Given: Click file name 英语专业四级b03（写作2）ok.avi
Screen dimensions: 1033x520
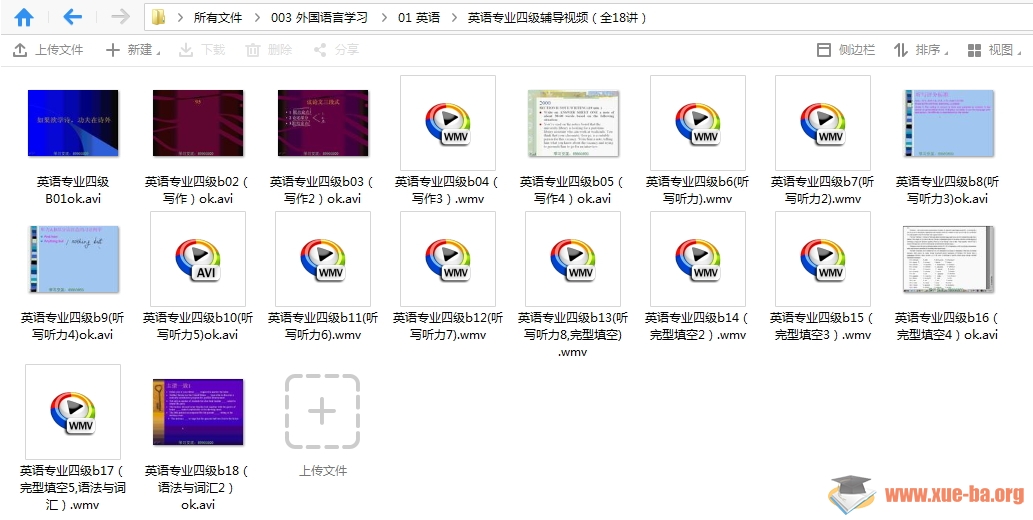Looking at the screenshot, I should point(323,190).
